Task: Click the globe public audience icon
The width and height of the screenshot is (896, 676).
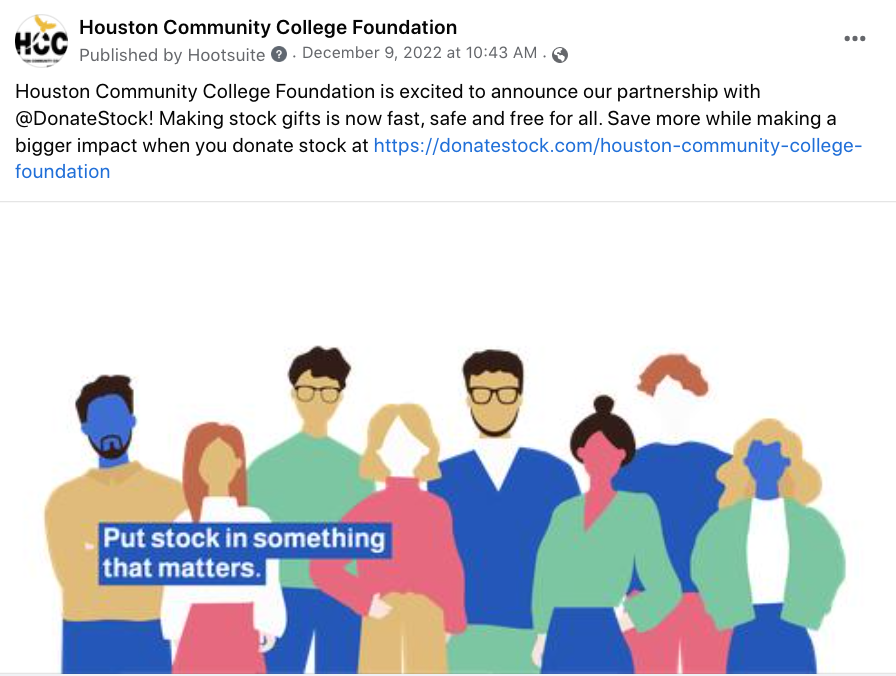Action: point(560,55)
